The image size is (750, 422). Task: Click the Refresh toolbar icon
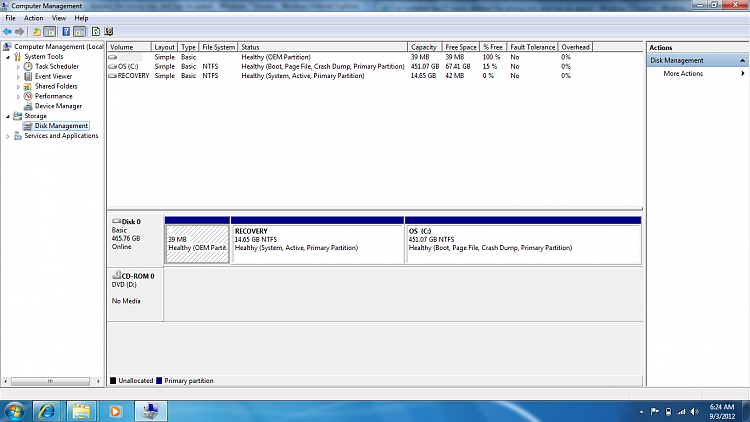[96, 32]
